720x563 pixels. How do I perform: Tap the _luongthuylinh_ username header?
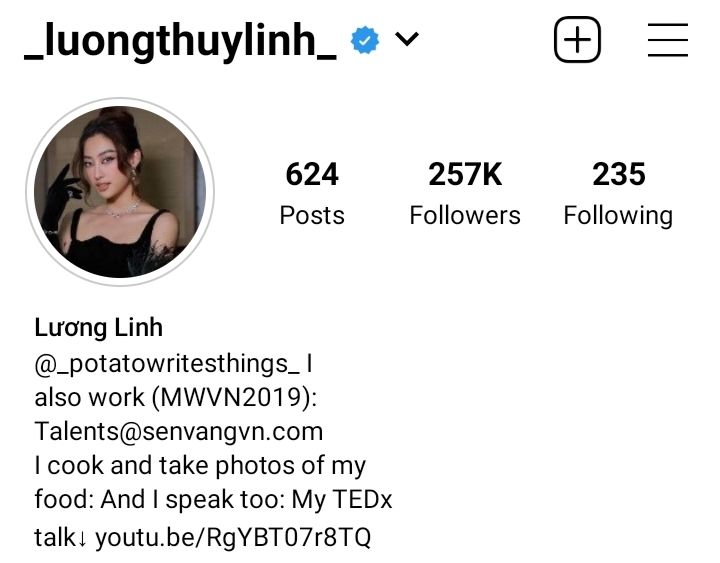[180, 40]
